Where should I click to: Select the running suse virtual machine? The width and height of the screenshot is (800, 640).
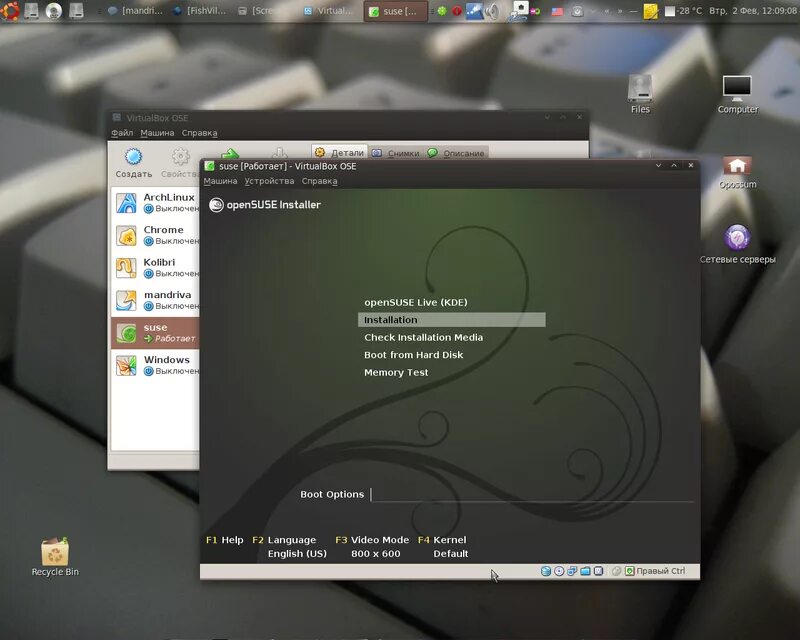pyautogui.click(x=155, y=333)
